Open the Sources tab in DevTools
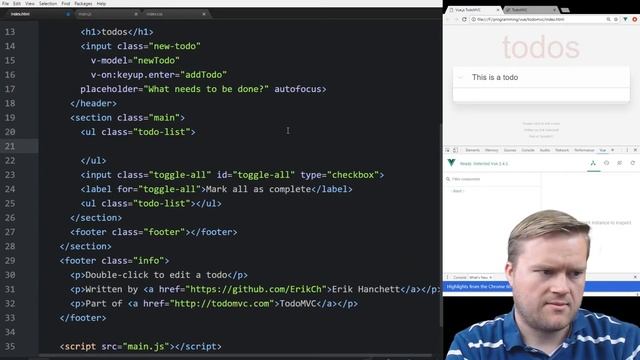640x360 pixels. (x=510, y=150)
